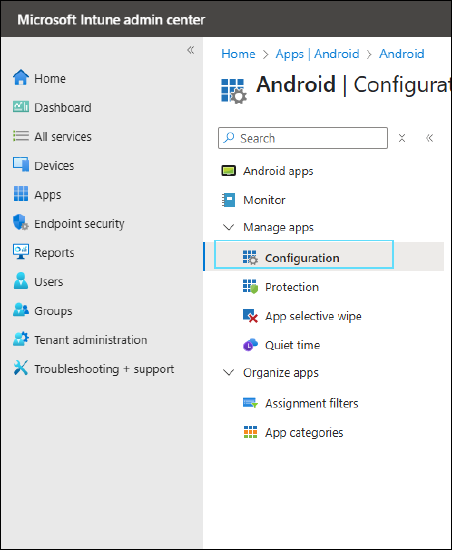
Task: Click the Assignment filters icon
Action: click(x=250, y=403)
